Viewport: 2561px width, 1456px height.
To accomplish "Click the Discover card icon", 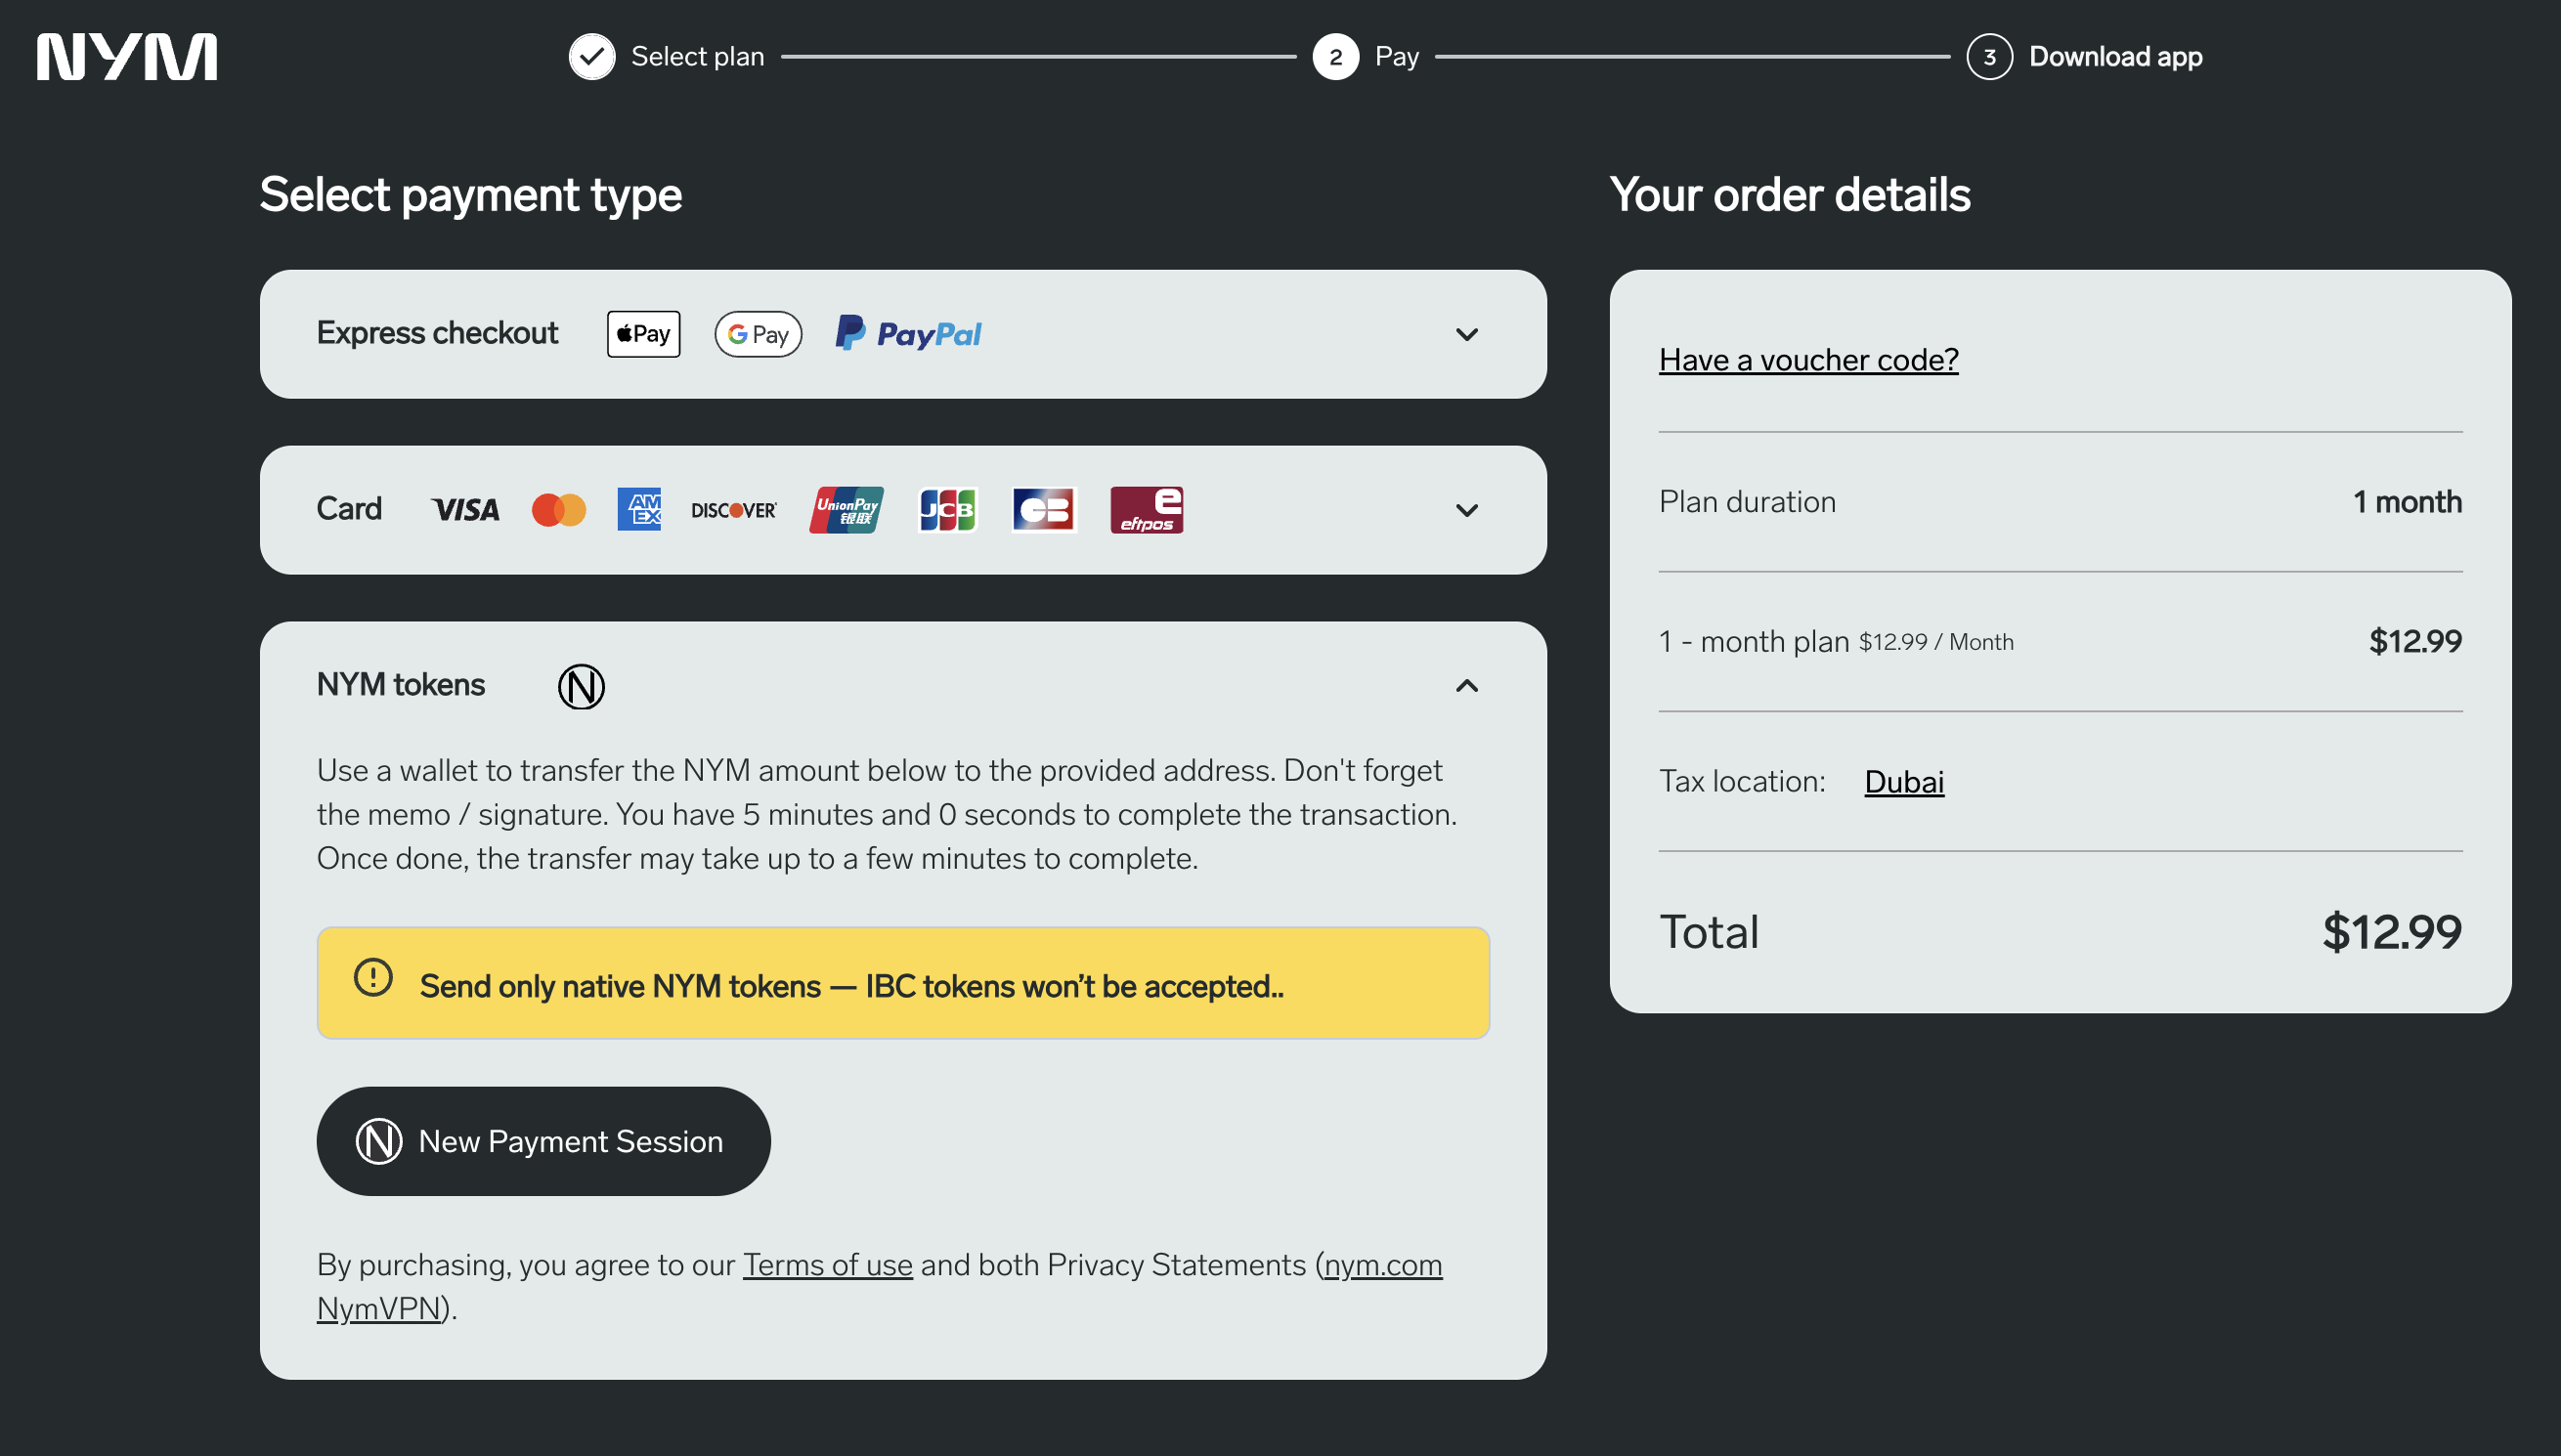I will pyautogui.click(x=734, y=509).
